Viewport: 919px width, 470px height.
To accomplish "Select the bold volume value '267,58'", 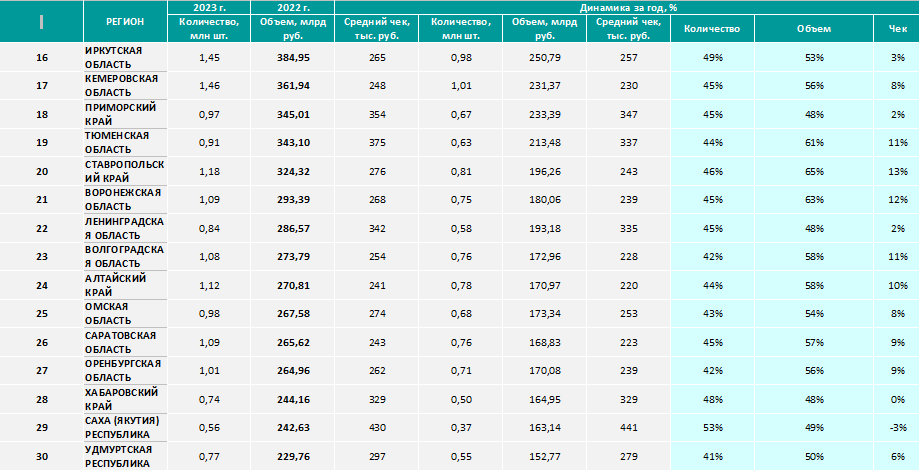I will click(x=294, y=314).
